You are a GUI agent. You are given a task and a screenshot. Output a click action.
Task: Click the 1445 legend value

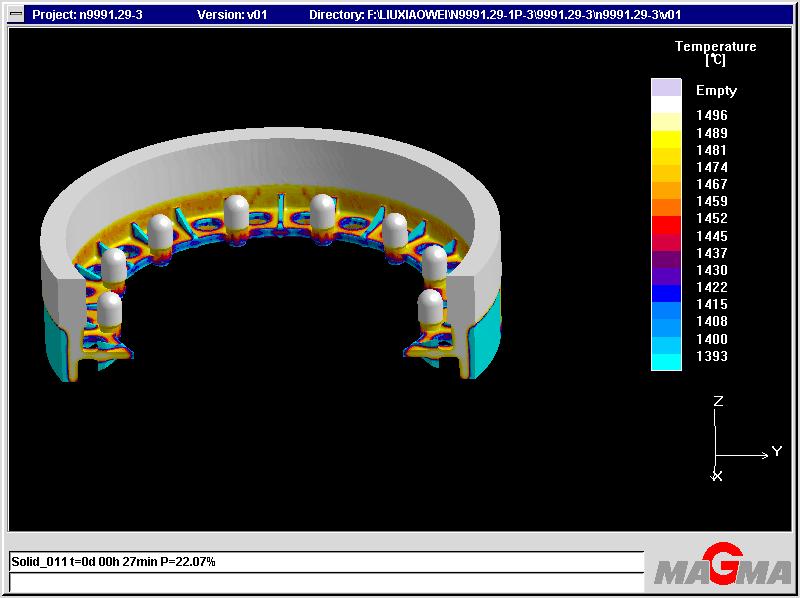point(712,236)
